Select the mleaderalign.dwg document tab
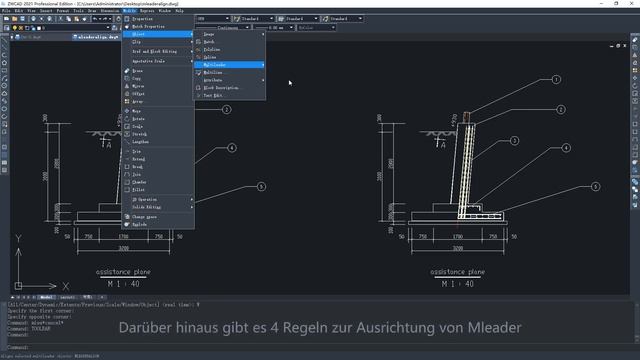640x360 pixels. tap(97, 37)
